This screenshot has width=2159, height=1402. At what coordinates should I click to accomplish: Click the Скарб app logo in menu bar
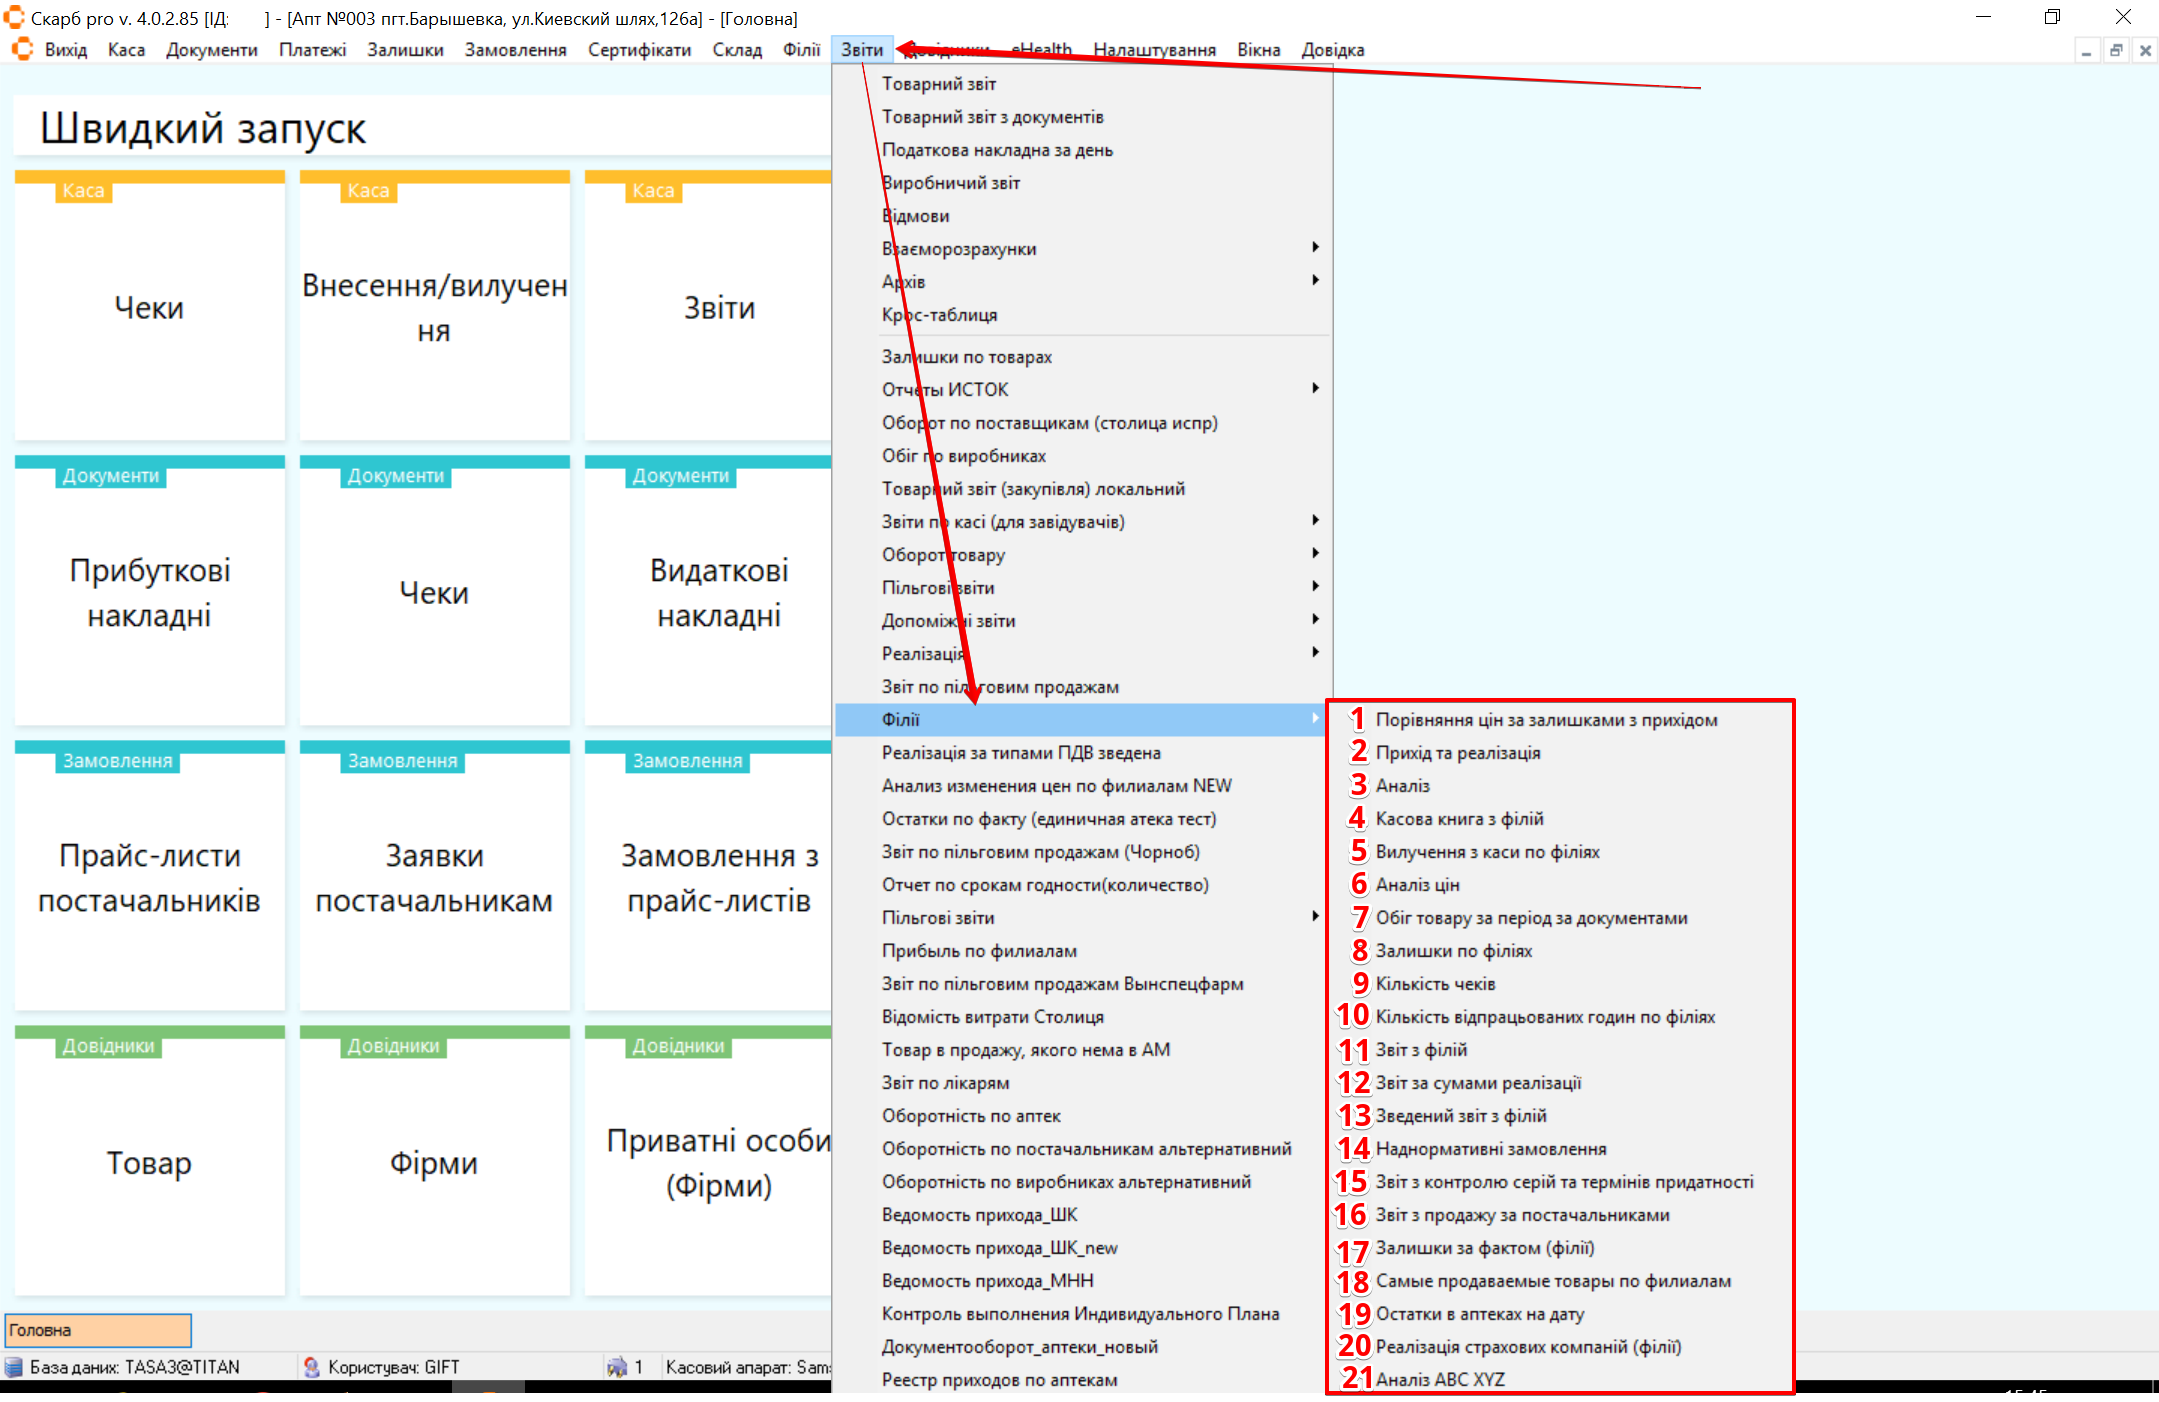[22, 50]
